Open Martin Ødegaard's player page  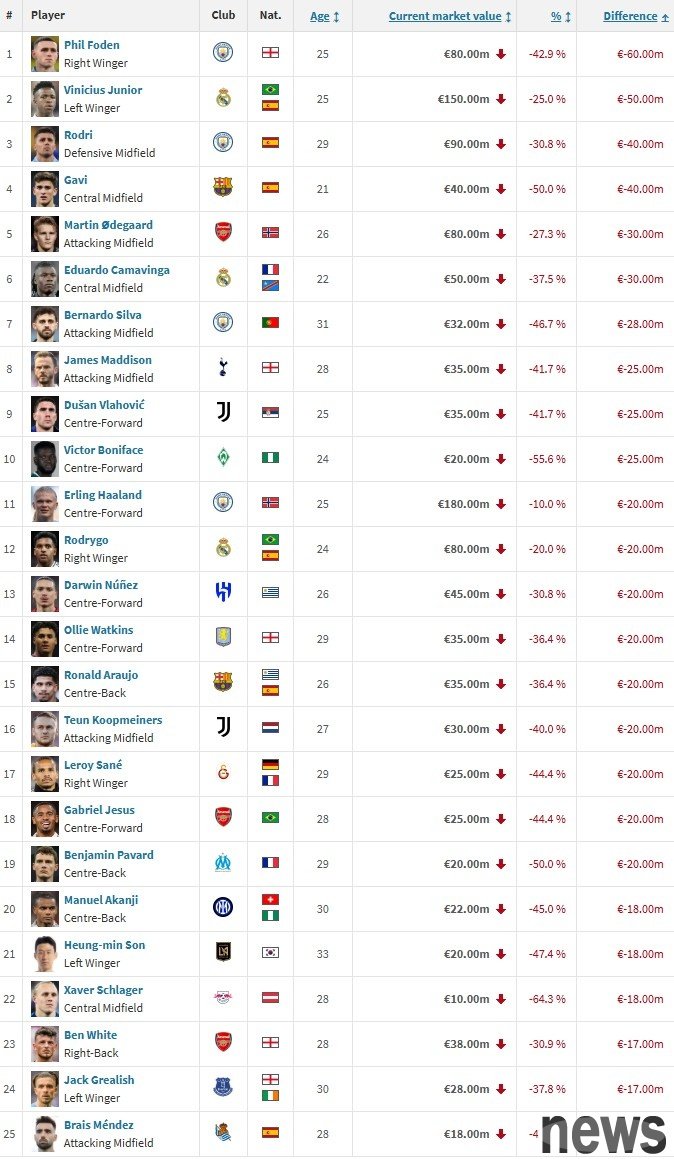108,225
